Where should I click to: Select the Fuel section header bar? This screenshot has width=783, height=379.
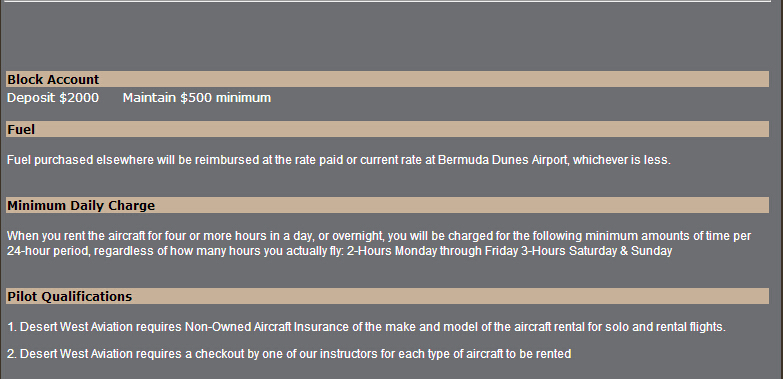point(387,129)
